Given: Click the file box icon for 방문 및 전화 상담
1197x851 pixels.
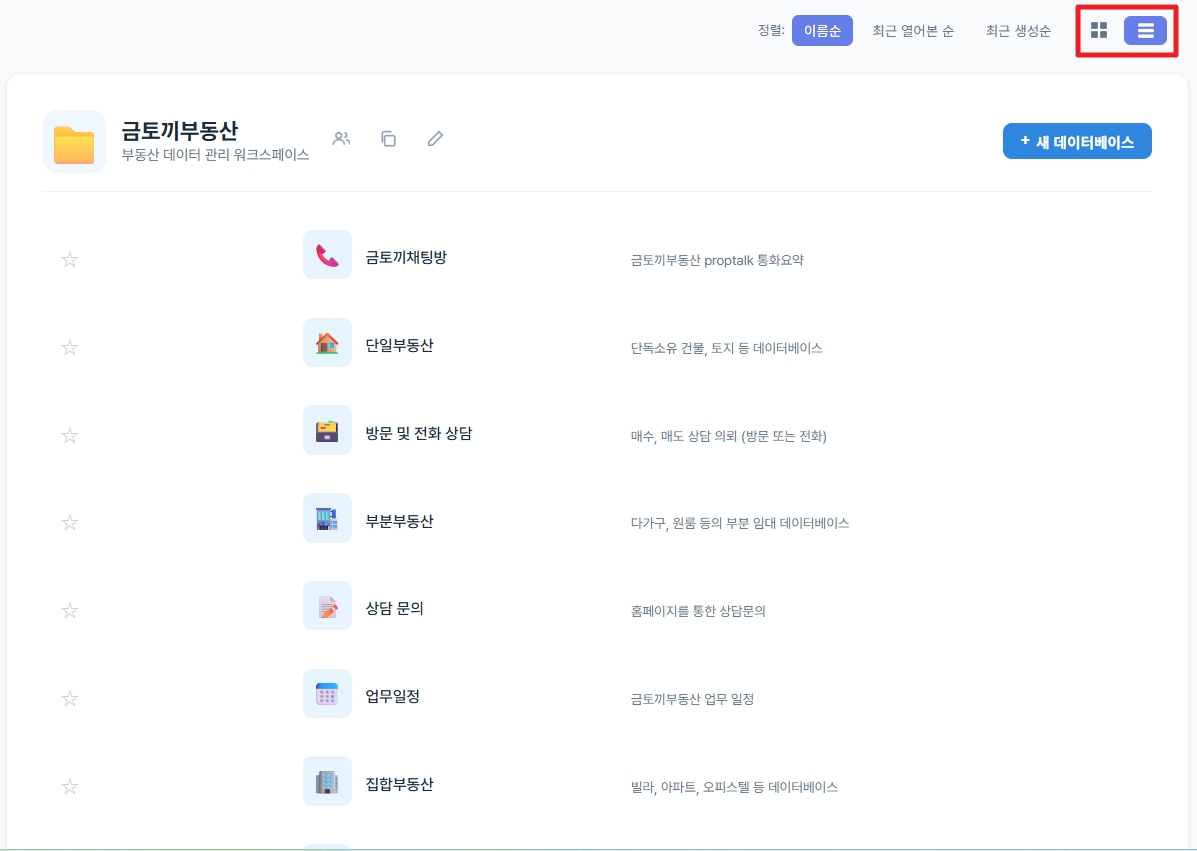Looking at the screenshot, I should point(327,430).
